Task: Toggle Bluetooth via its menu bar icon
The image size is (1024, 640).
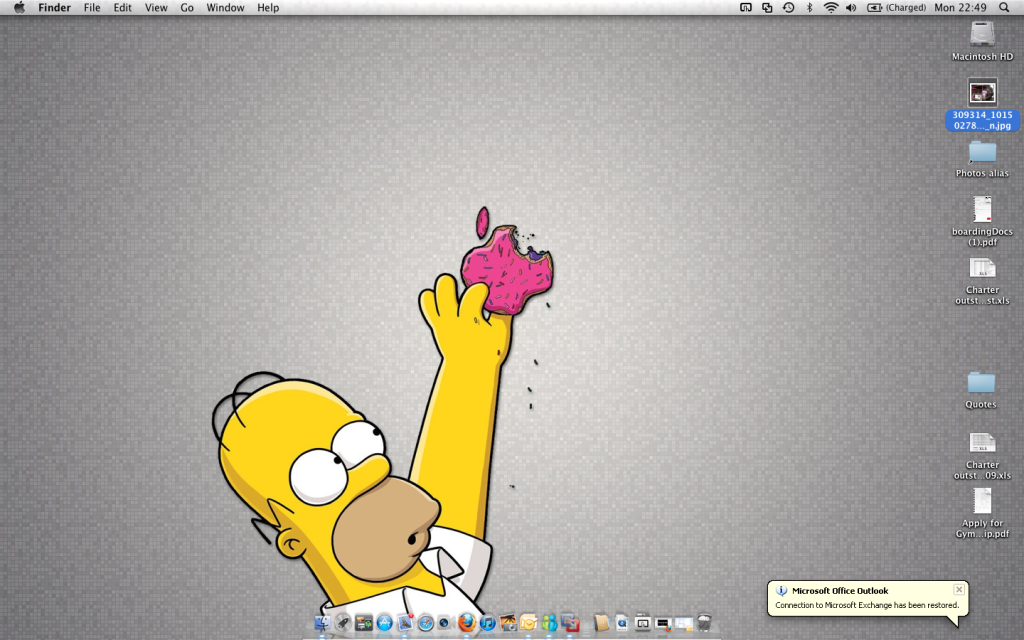Action: [x=810, y=8]
